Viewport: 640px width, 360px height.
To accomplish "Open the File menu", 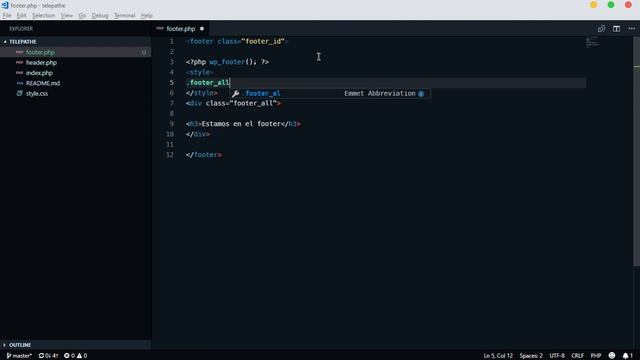I will 7,16.
